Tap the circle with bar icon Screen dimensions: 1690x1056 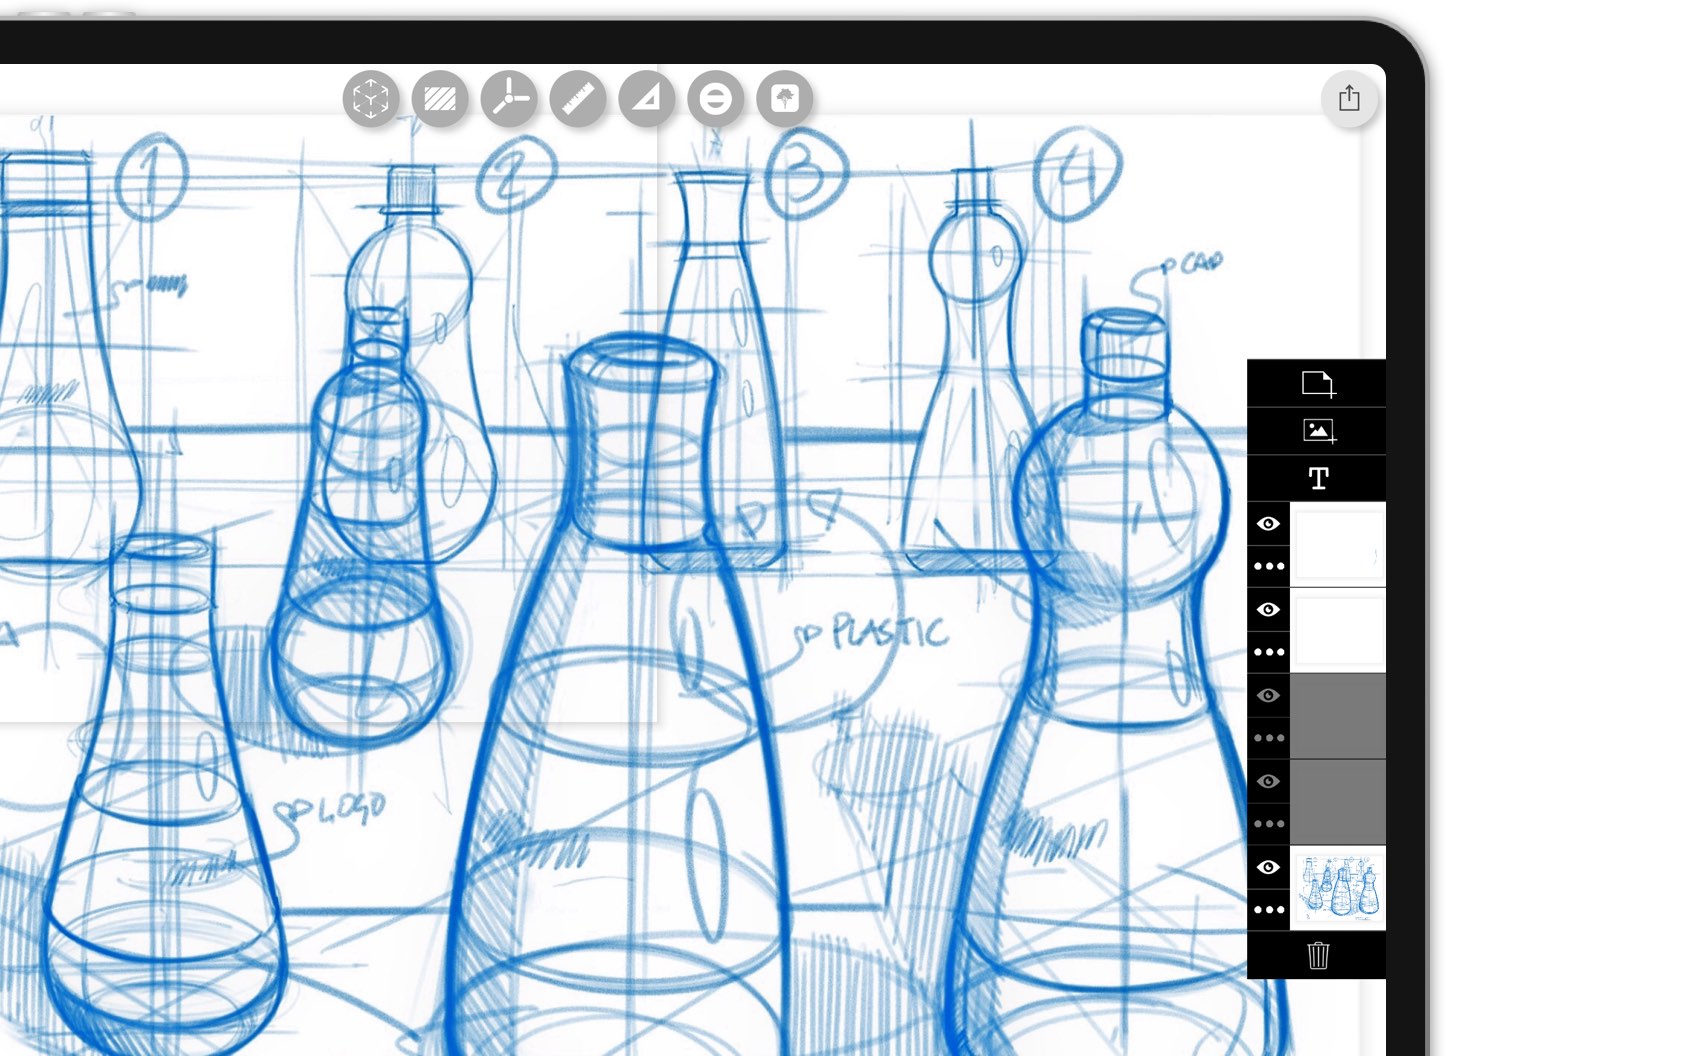(716, 99)
